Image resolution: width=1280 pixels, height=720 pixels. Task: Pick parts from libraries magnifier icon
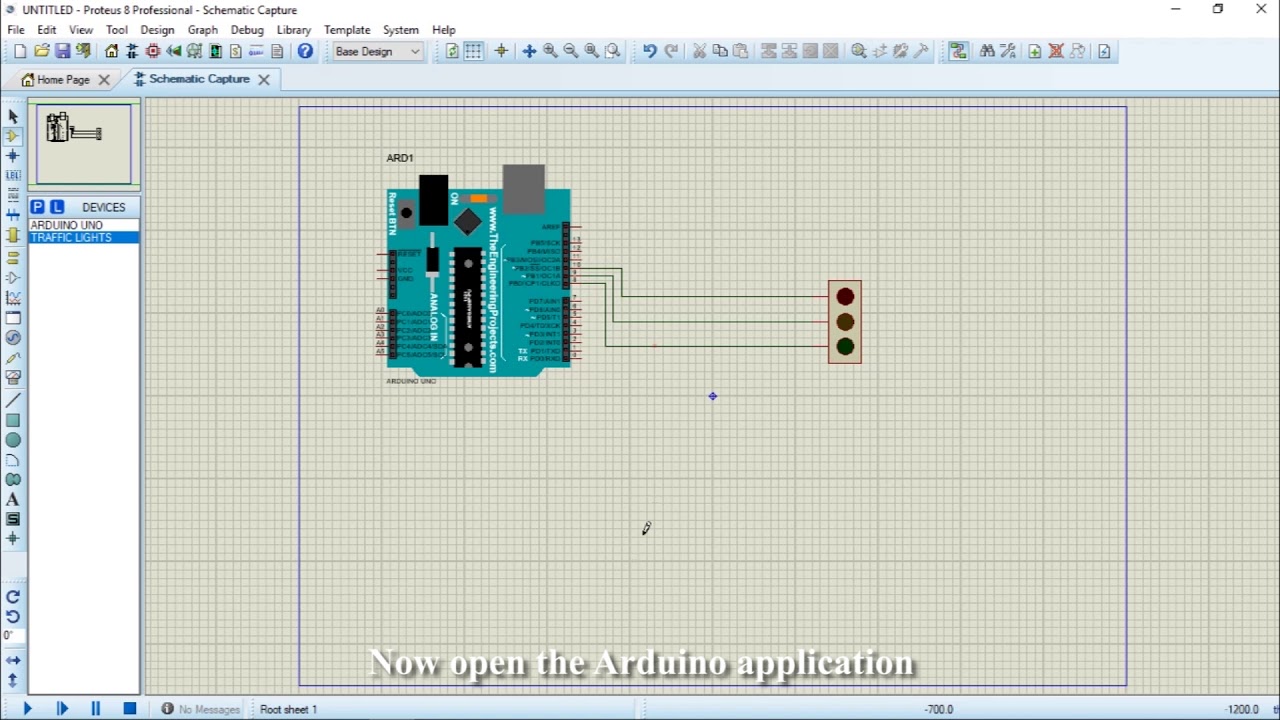(859, 51)
